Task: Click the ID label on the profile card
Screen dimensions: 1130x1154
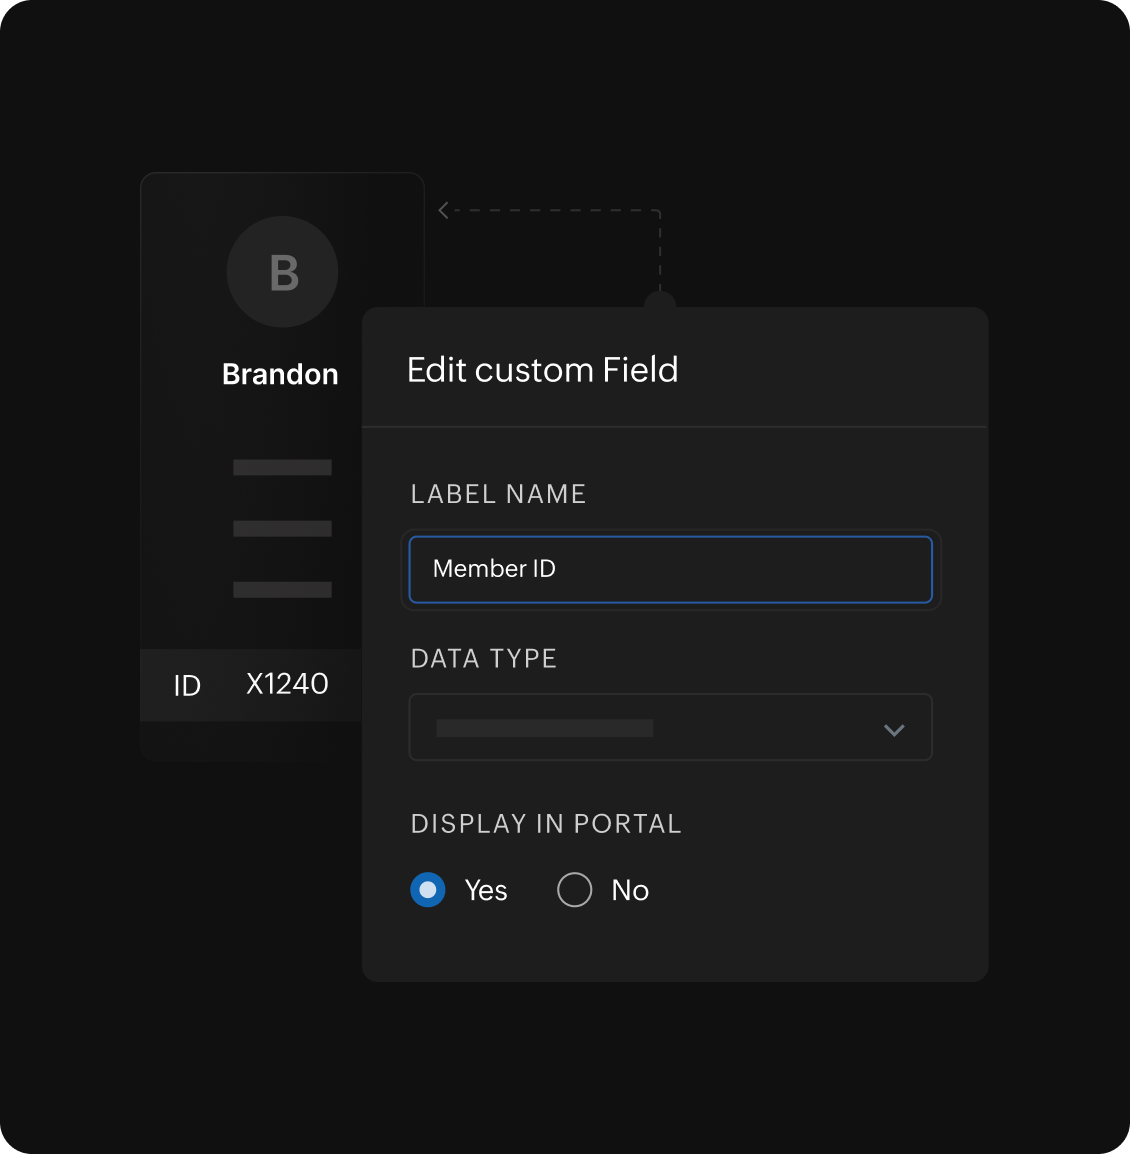Action: [x=187, y=685]
